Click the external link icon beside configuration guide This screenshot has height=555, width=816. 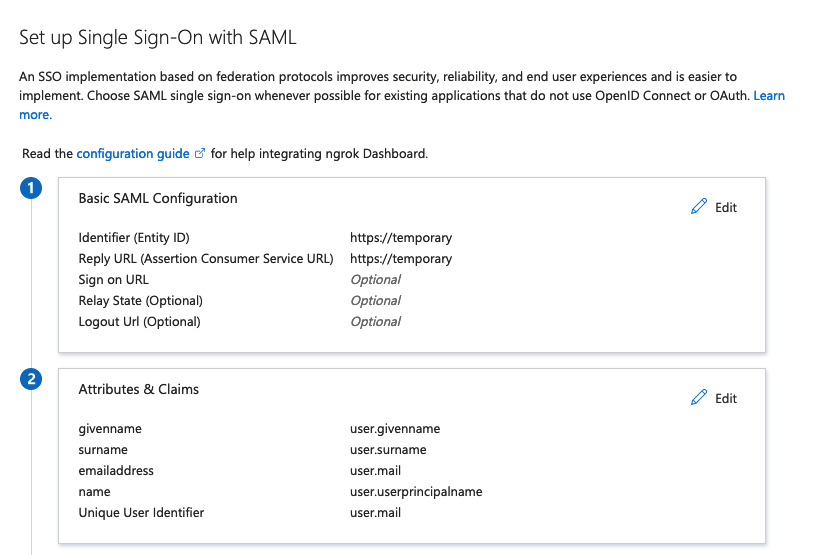pyautogui.click(x=200, y=154)
